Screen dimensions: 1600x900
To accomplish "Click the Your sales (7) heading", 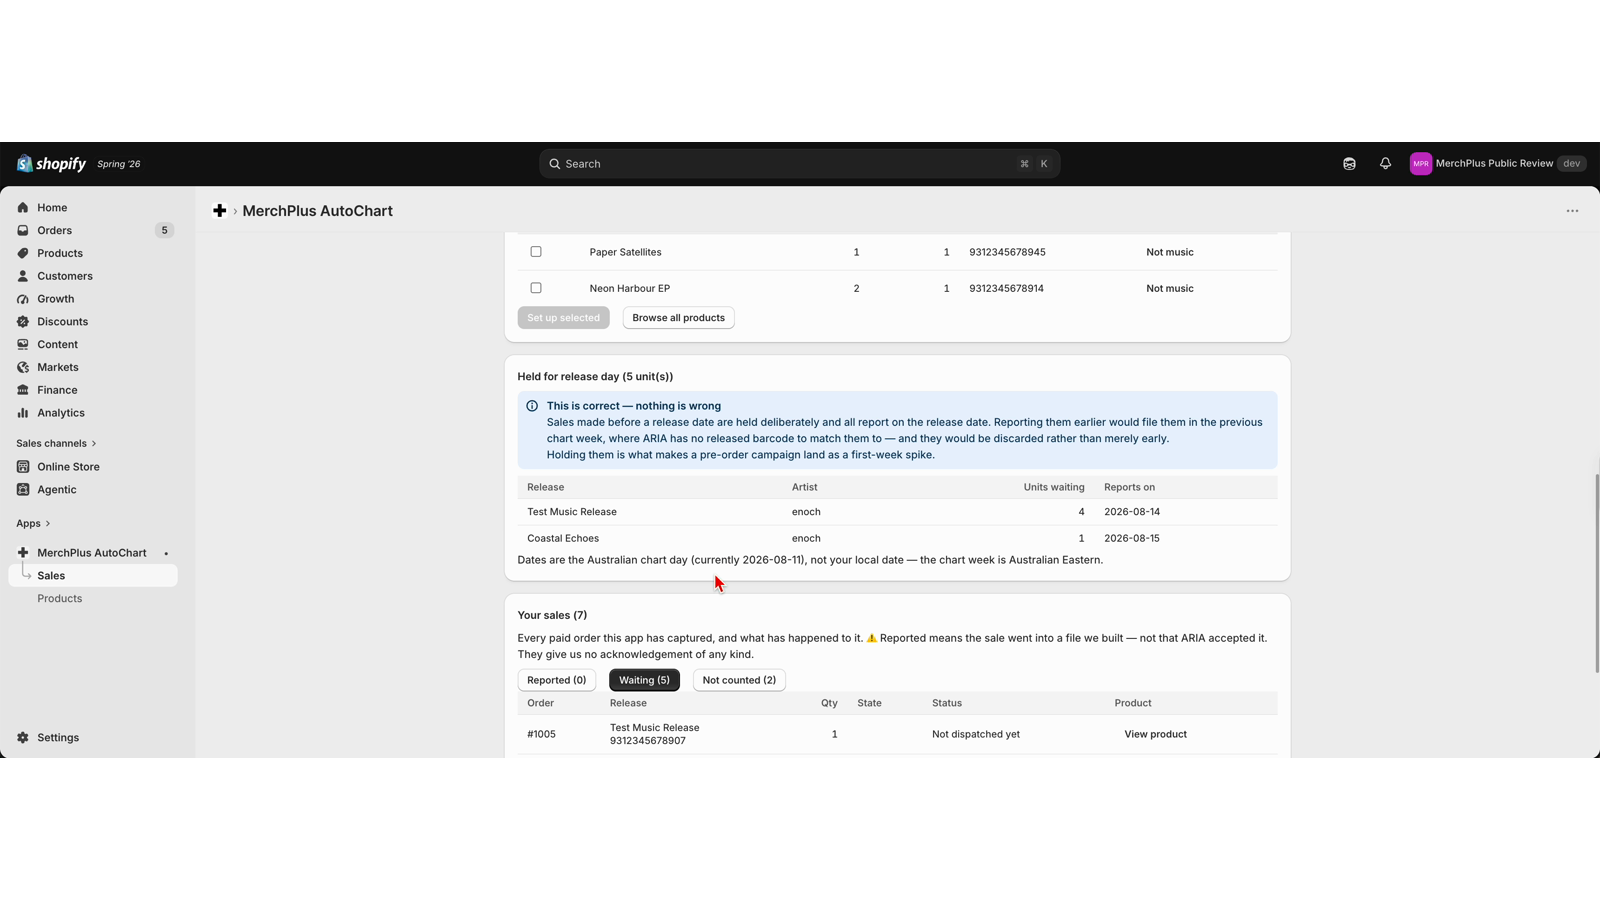I will click(x=552, y=615).
